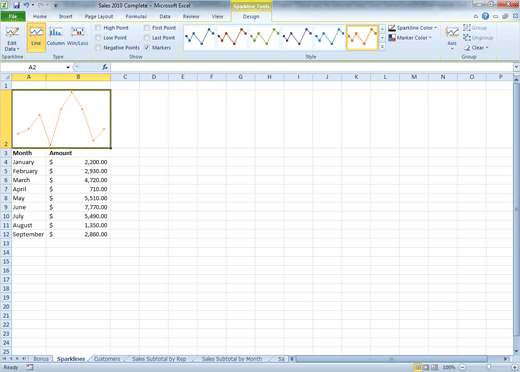Click the Undo icon
520x372 pixels.
(x=26, y=5)
